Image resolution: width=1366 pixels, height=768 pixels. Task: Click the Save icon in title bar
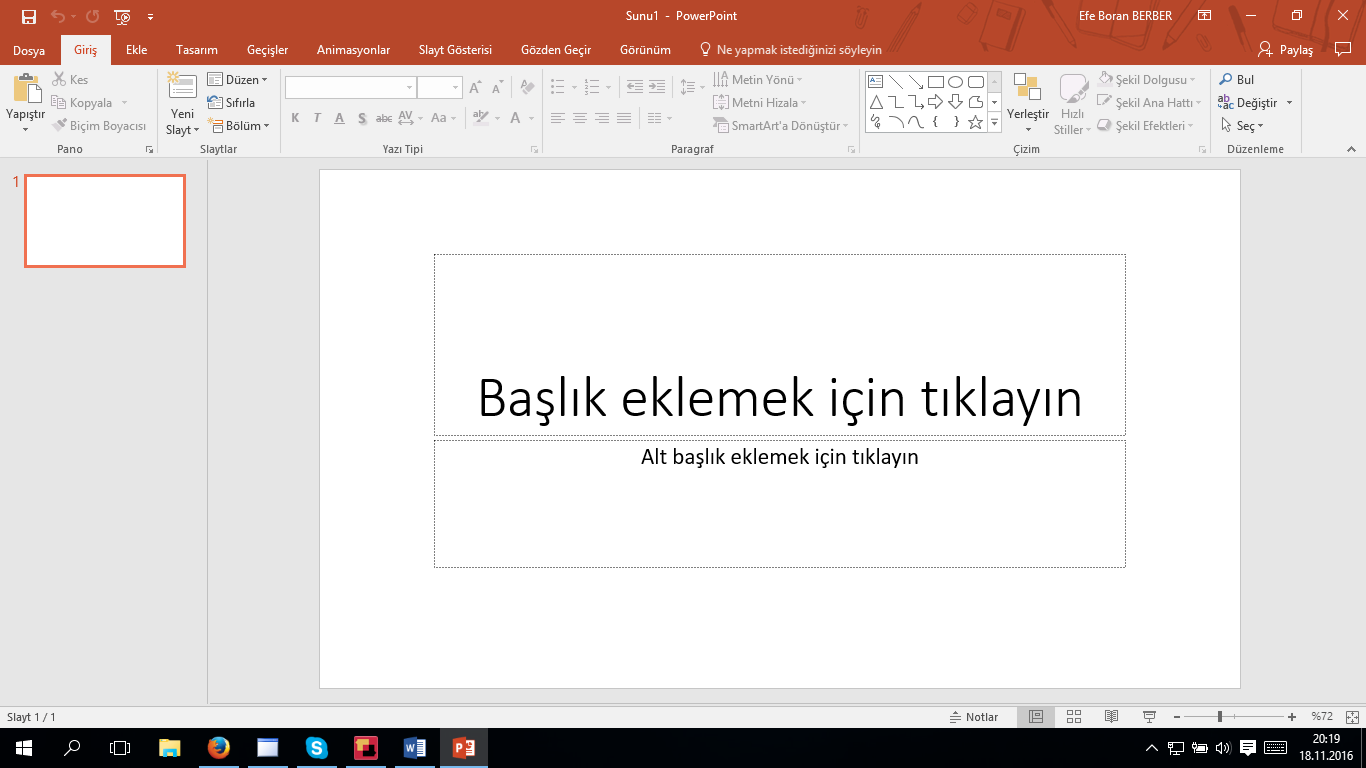29,16
